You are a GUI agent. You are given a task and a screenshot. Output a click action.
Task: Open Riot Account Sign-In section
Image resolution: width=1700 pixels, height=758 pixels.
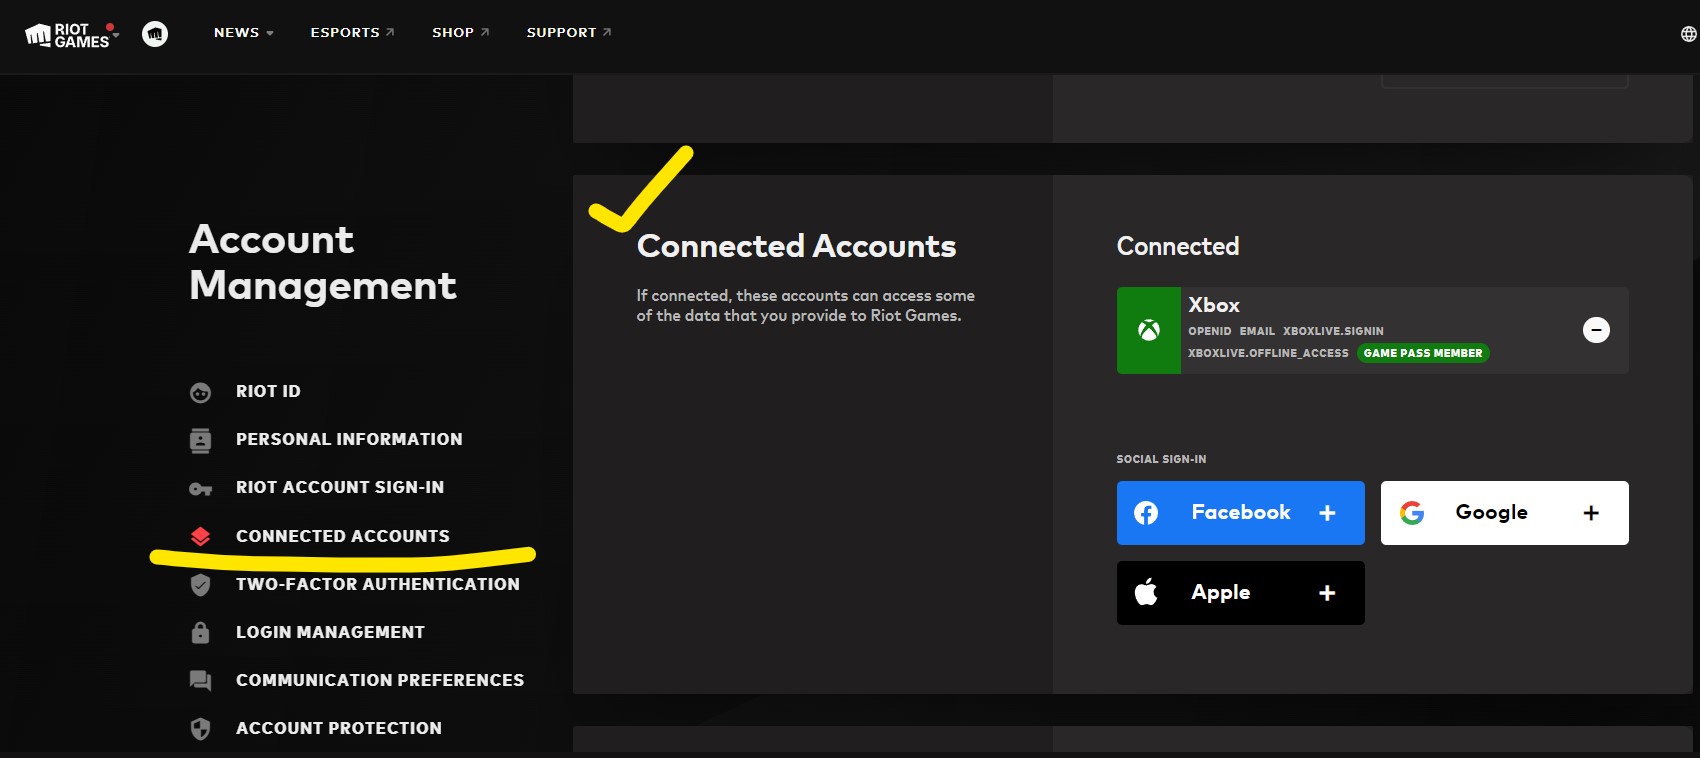340,487
